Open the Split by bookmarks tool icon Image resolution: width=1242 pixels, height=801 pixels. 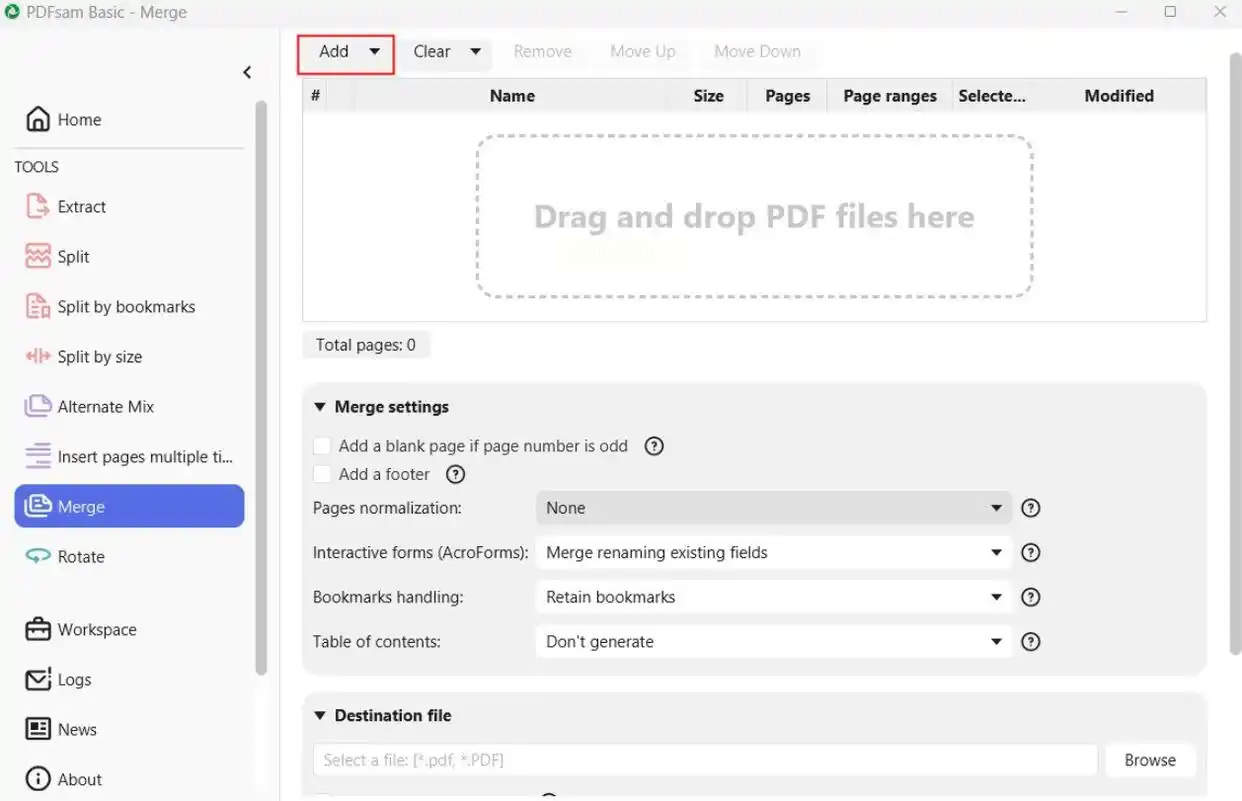[38, 307]
